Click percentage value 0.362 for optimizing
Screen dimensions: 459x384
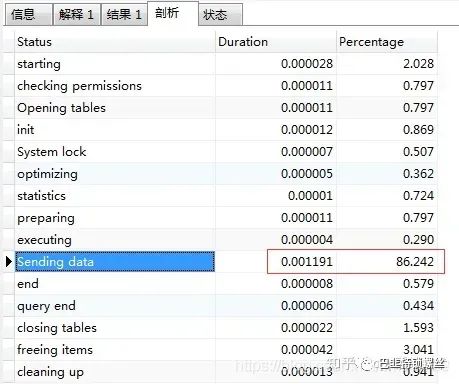click(x=418, y=174)
